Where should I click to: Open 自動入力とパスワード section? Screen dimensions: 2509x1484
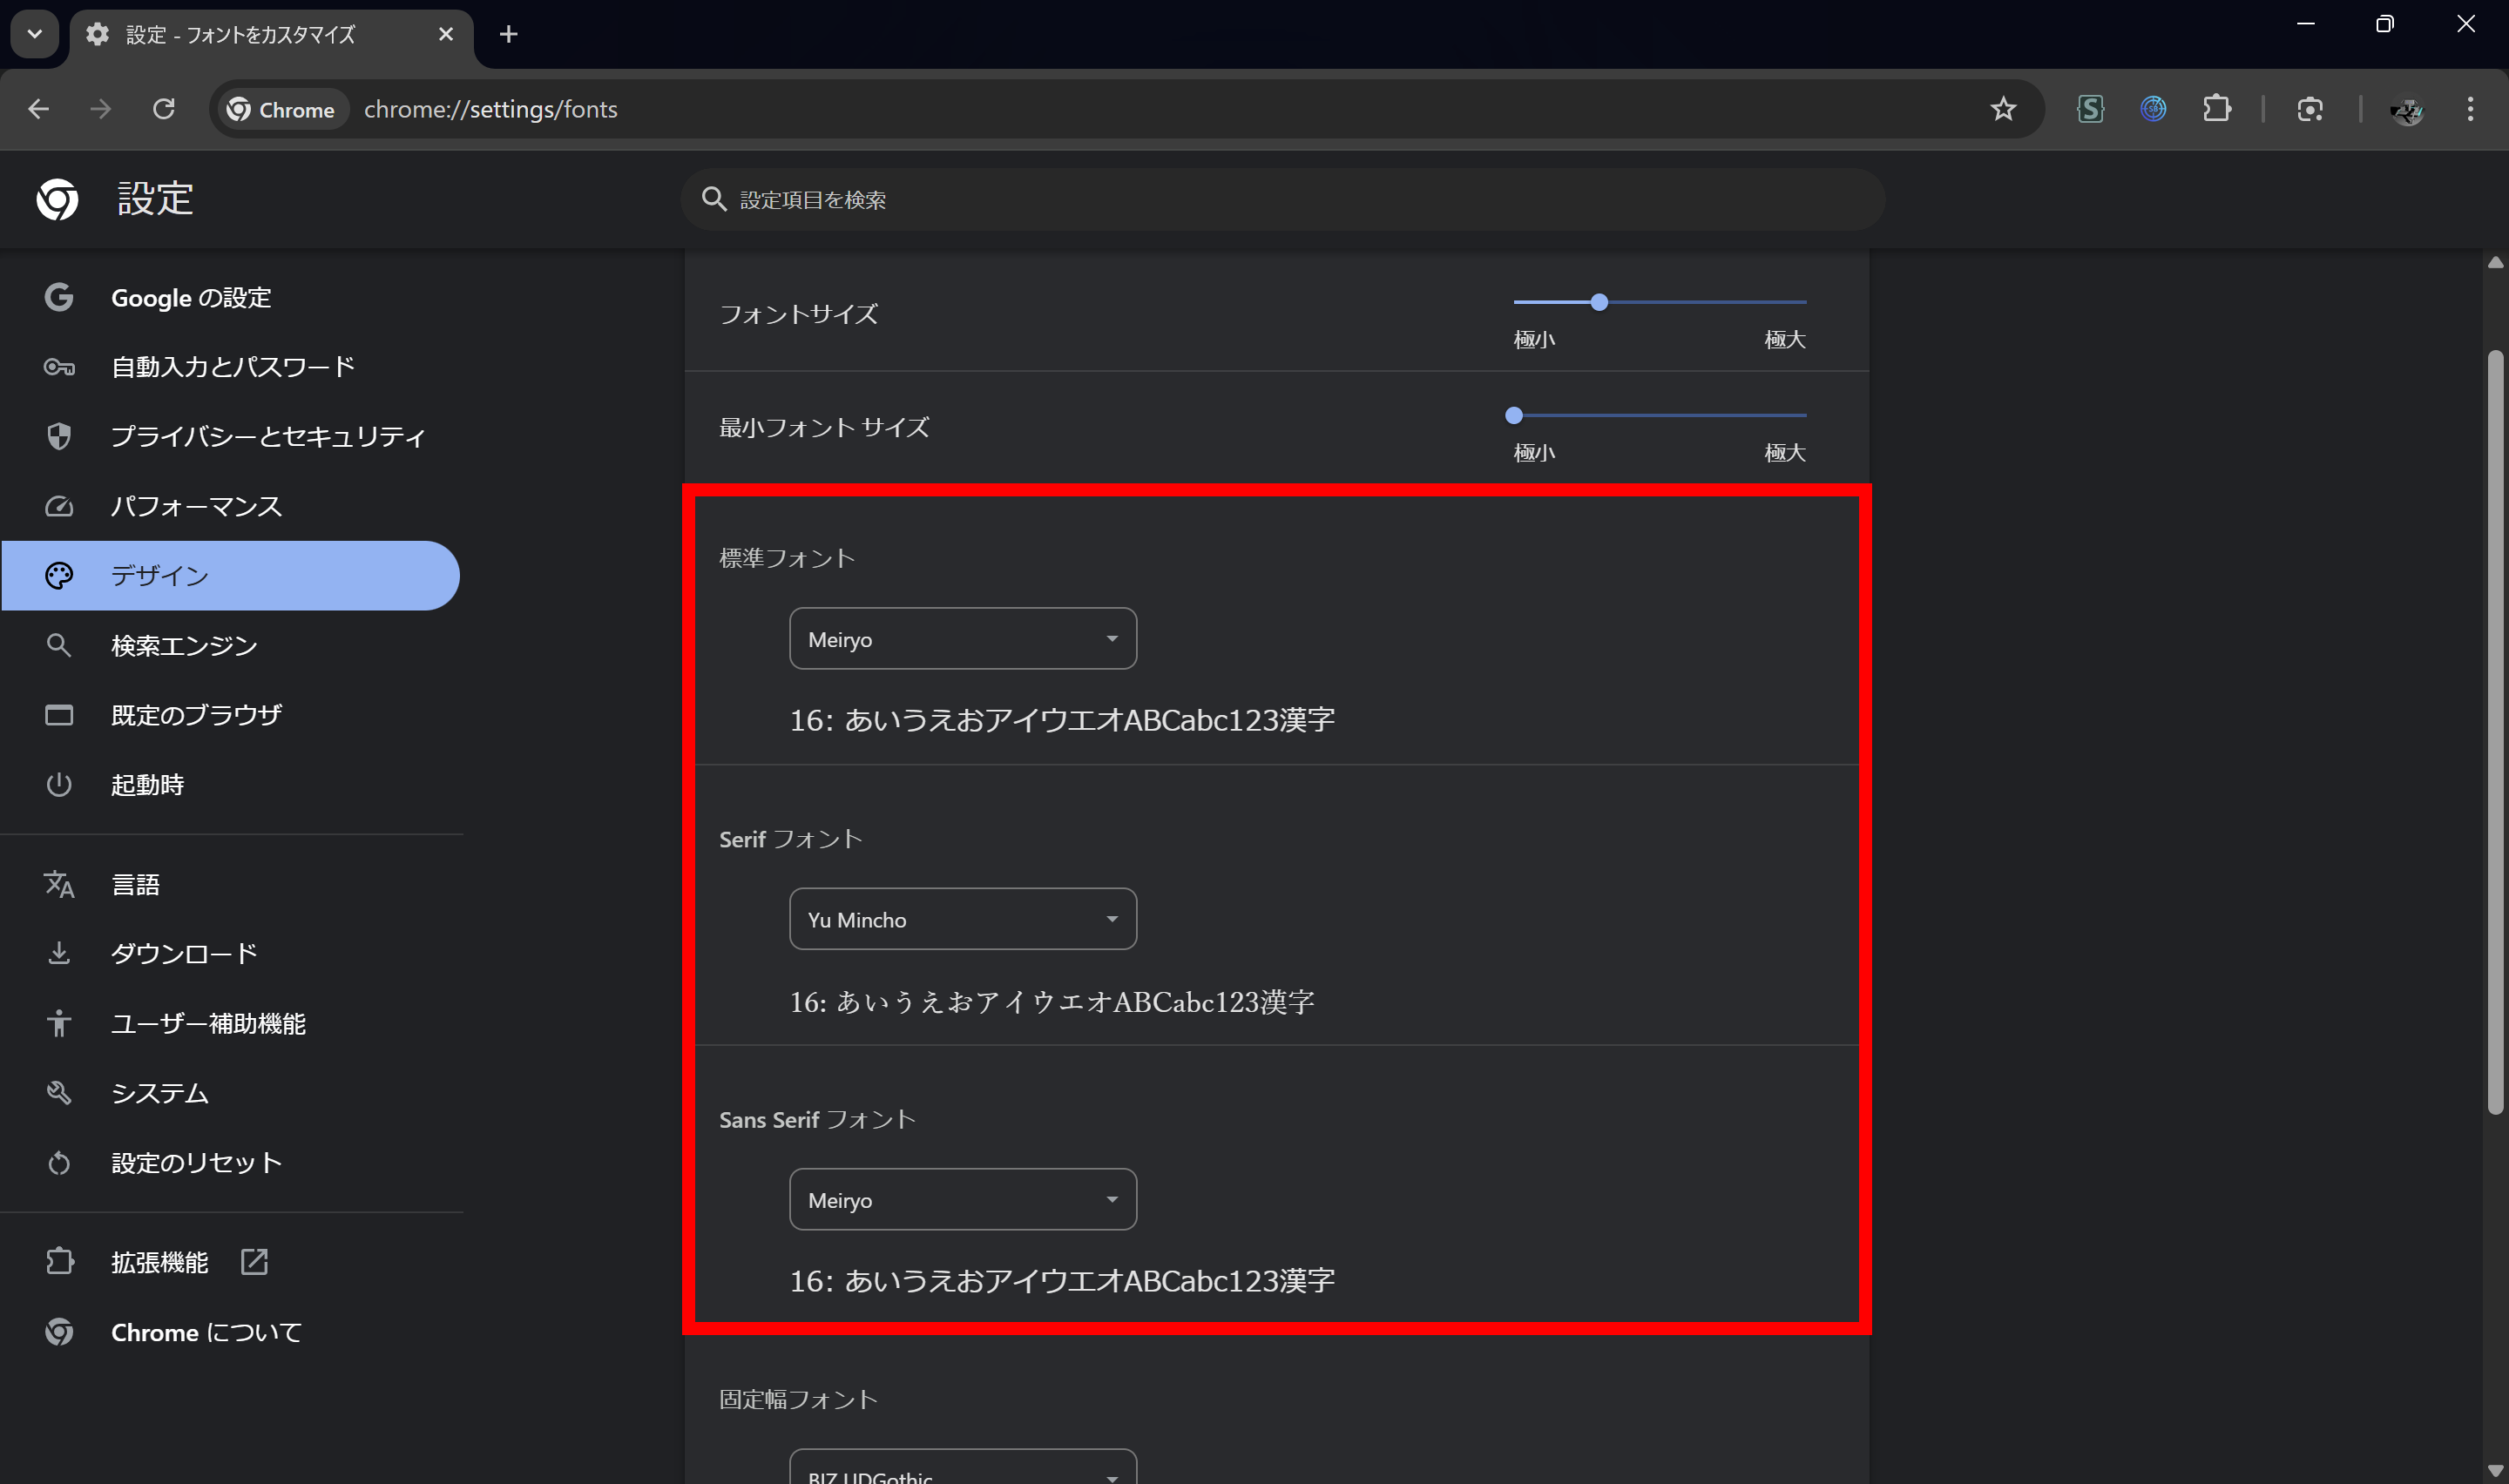tap(231, 367)
